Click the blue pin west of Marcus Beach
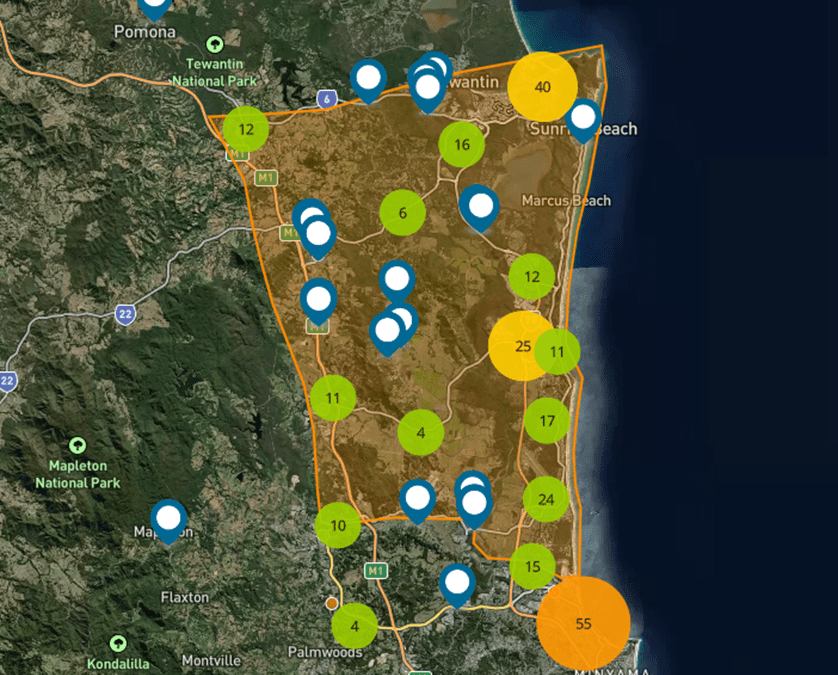Viewport: 838px width, 675px height. coord(481,206)
